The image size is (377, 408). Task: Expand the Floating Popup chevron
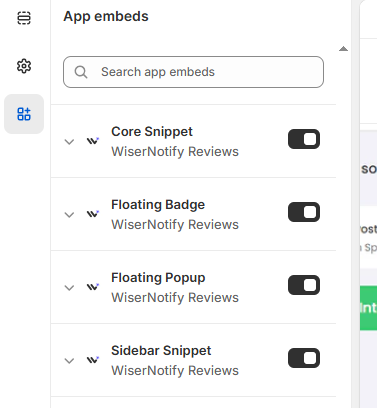coord(69,288)
